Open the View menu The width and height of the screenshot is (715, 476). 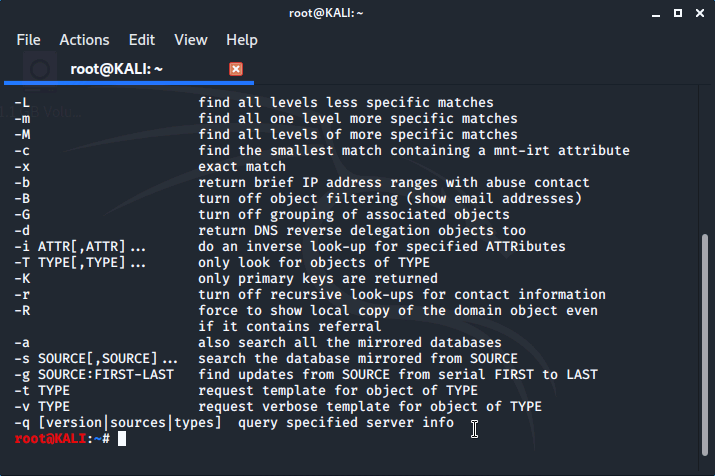[191, 40]
